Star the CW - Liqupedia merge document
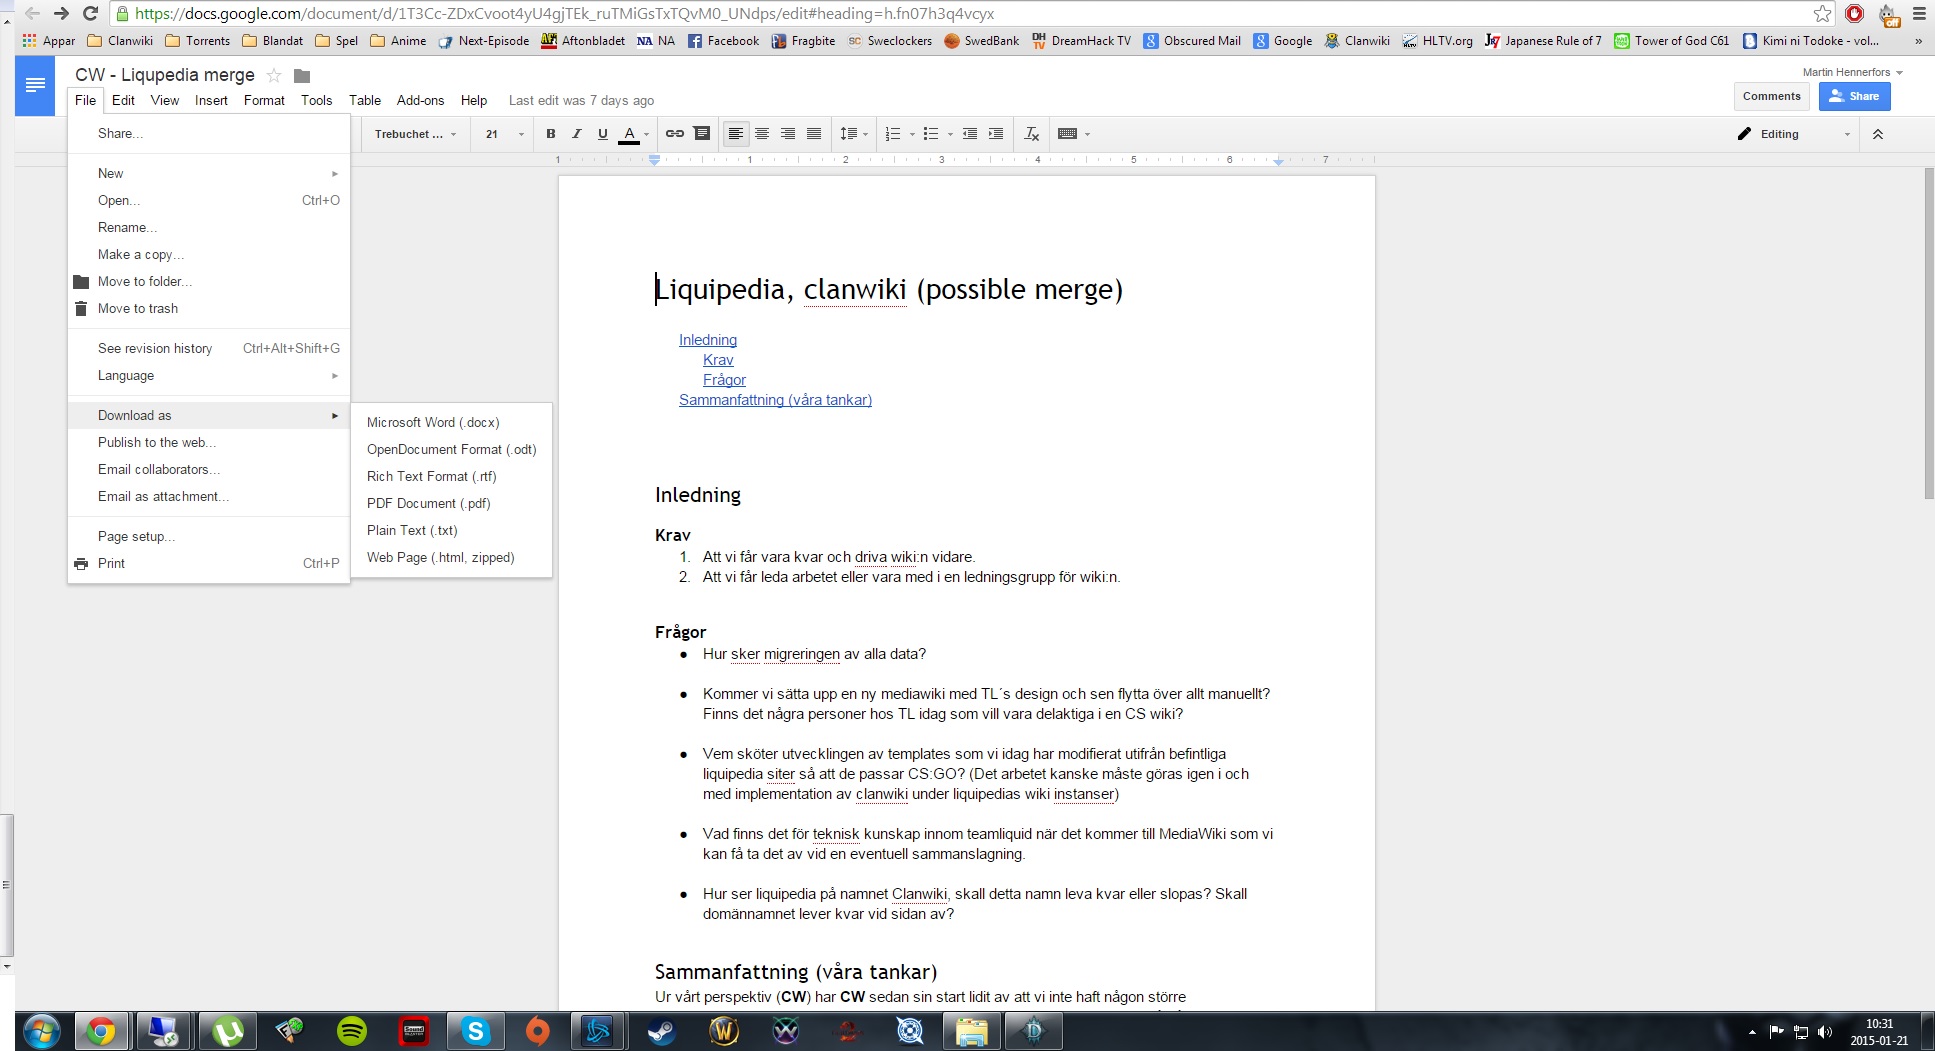 [x=274, y=76]
